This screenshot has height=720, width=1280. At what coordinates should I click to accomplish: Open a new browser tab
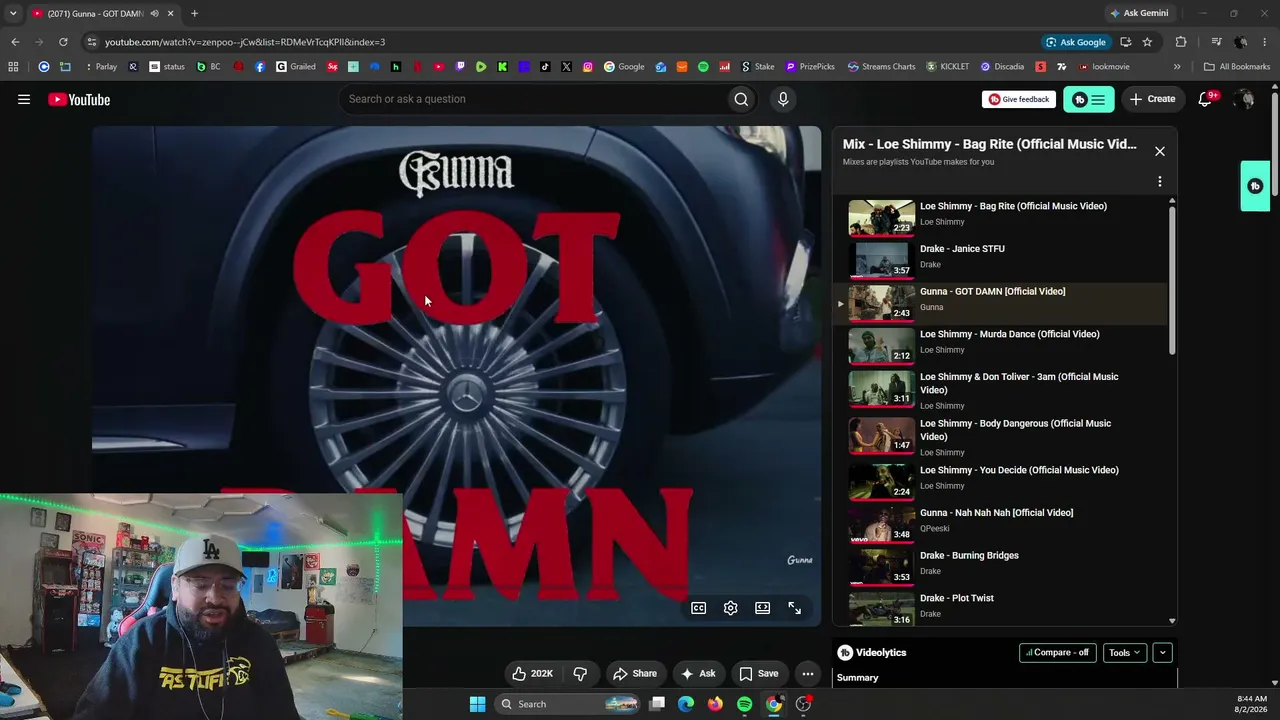click(194, 13)
